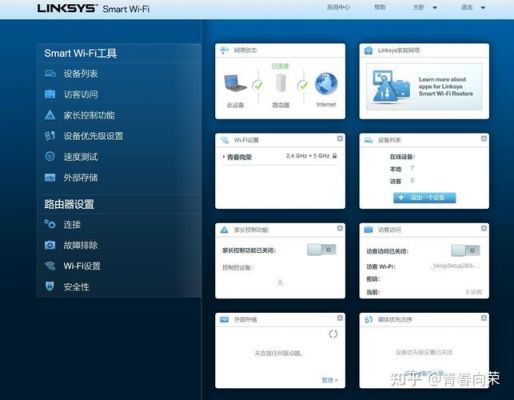Click the parental control triangle icon in sidebar
Viewport: 514px width, 400px height.
coord(50,115)
